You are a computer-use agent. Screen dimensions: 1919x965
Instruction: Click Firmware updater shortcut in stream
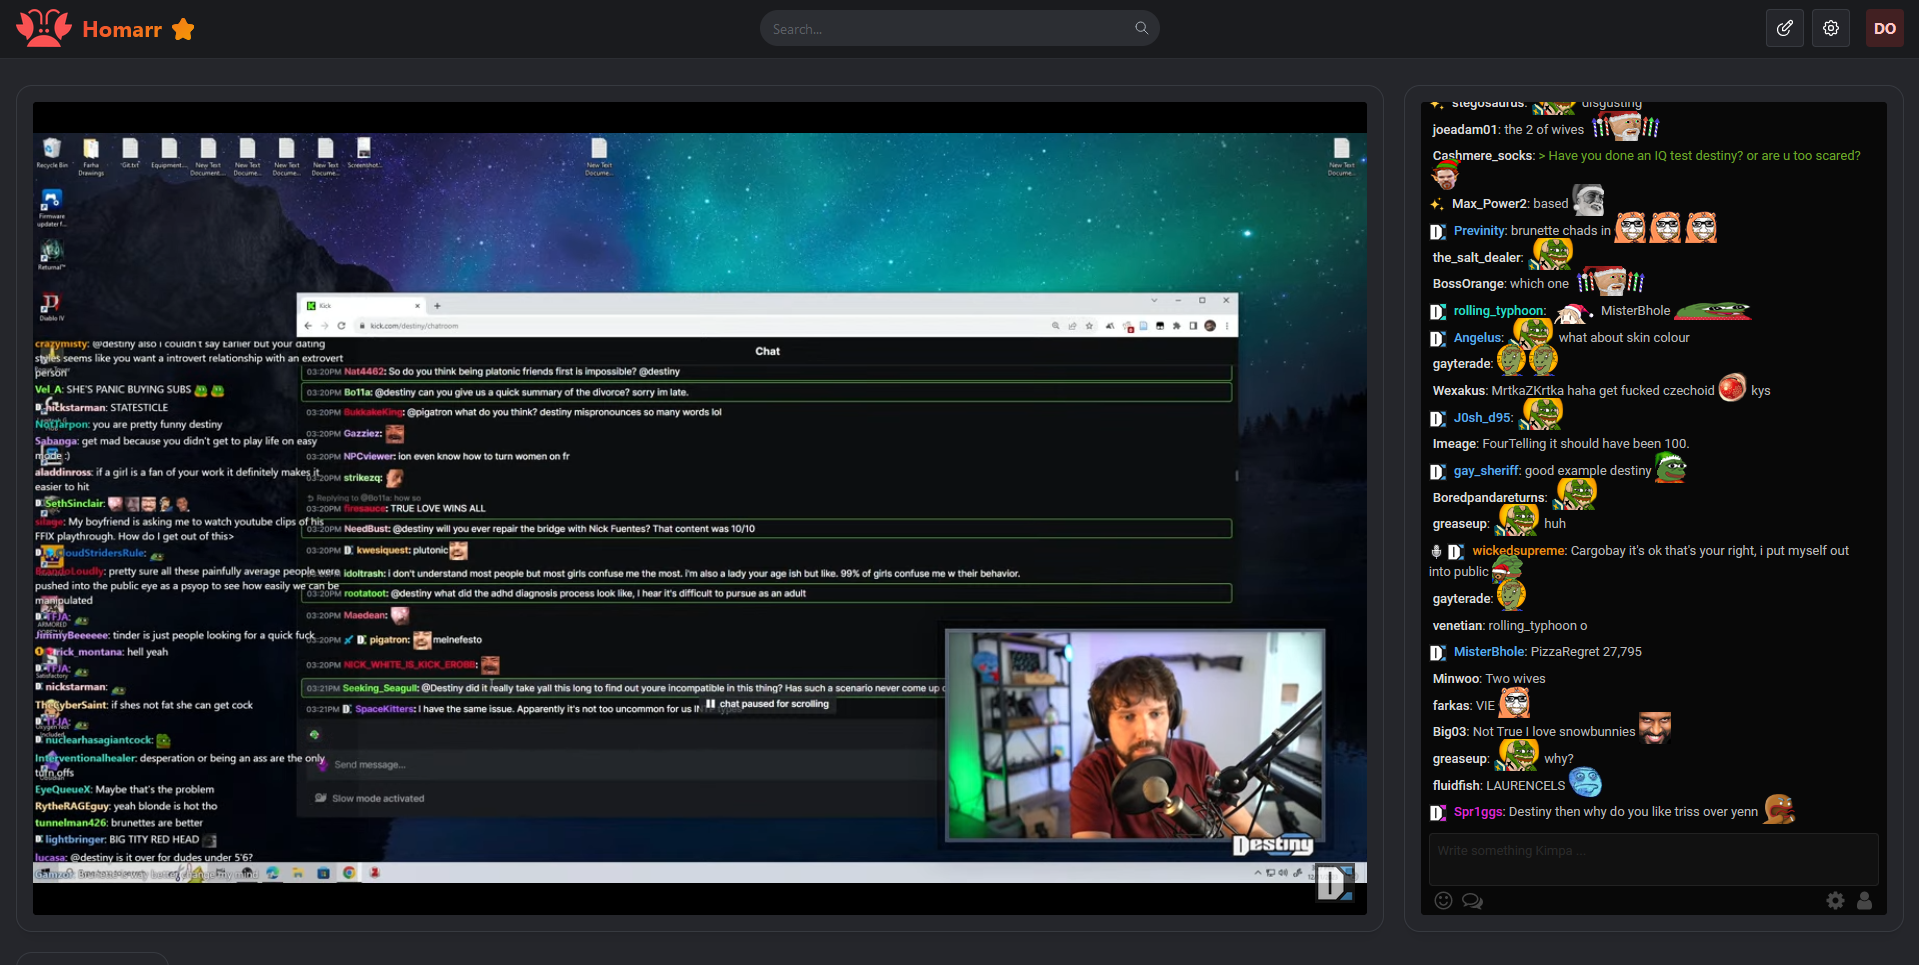(x=51, y=208)
